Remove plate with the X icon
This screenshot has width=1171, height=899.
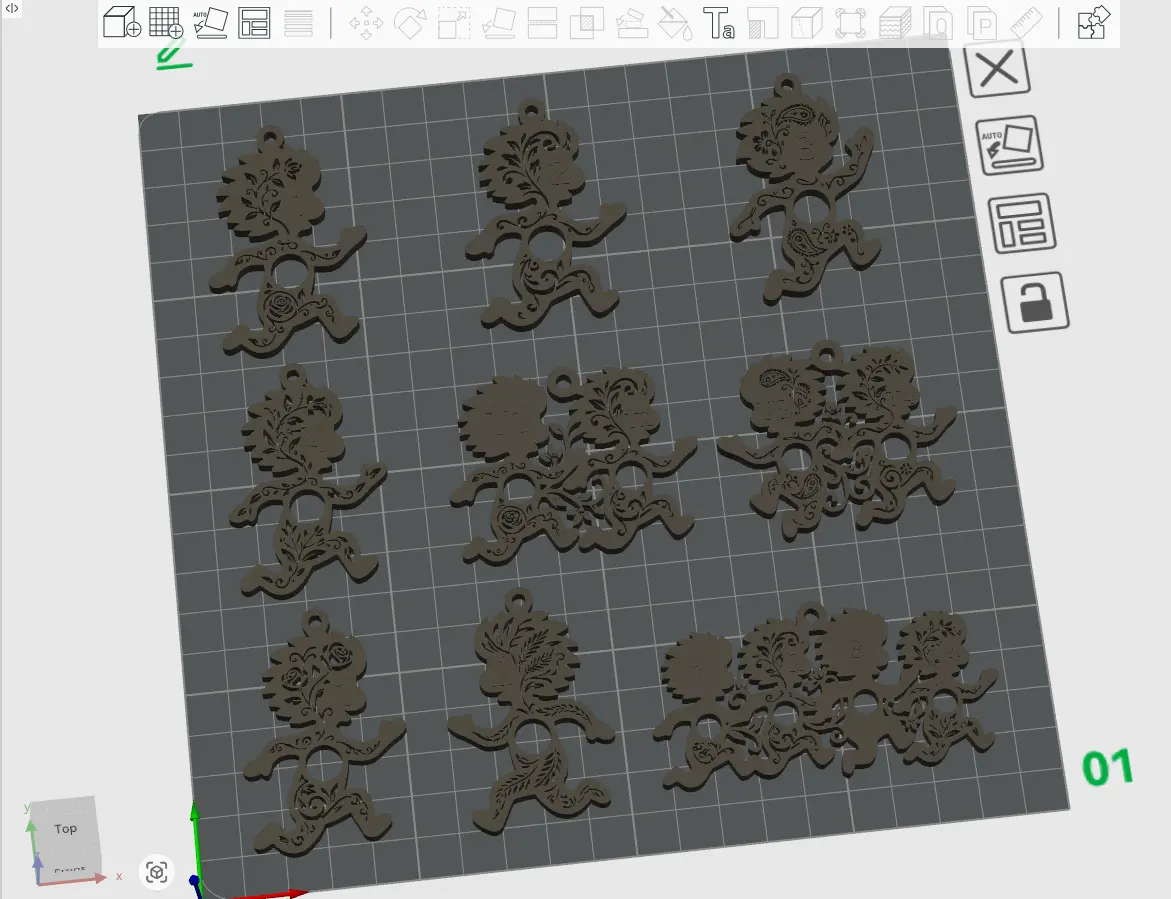(x=998, y=69)
